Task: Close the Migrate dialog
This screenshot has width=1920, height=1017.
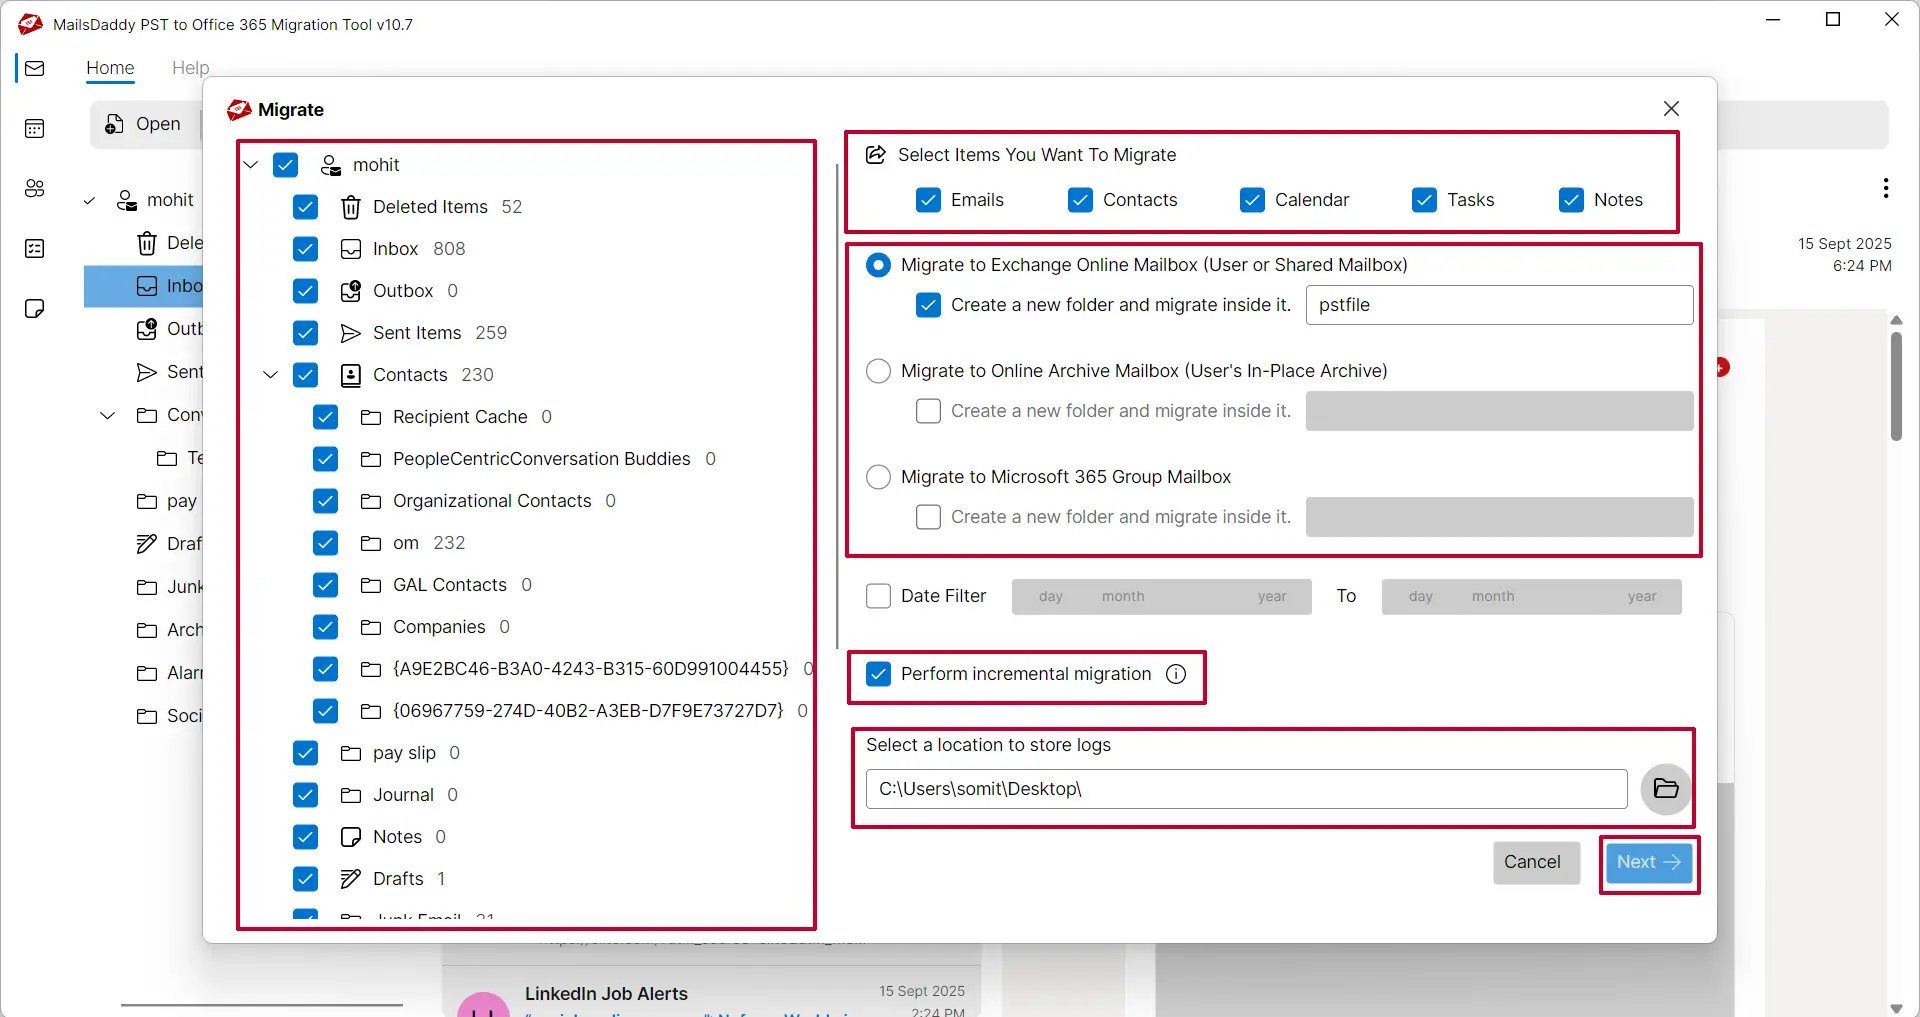Action: pos(1671,109)
